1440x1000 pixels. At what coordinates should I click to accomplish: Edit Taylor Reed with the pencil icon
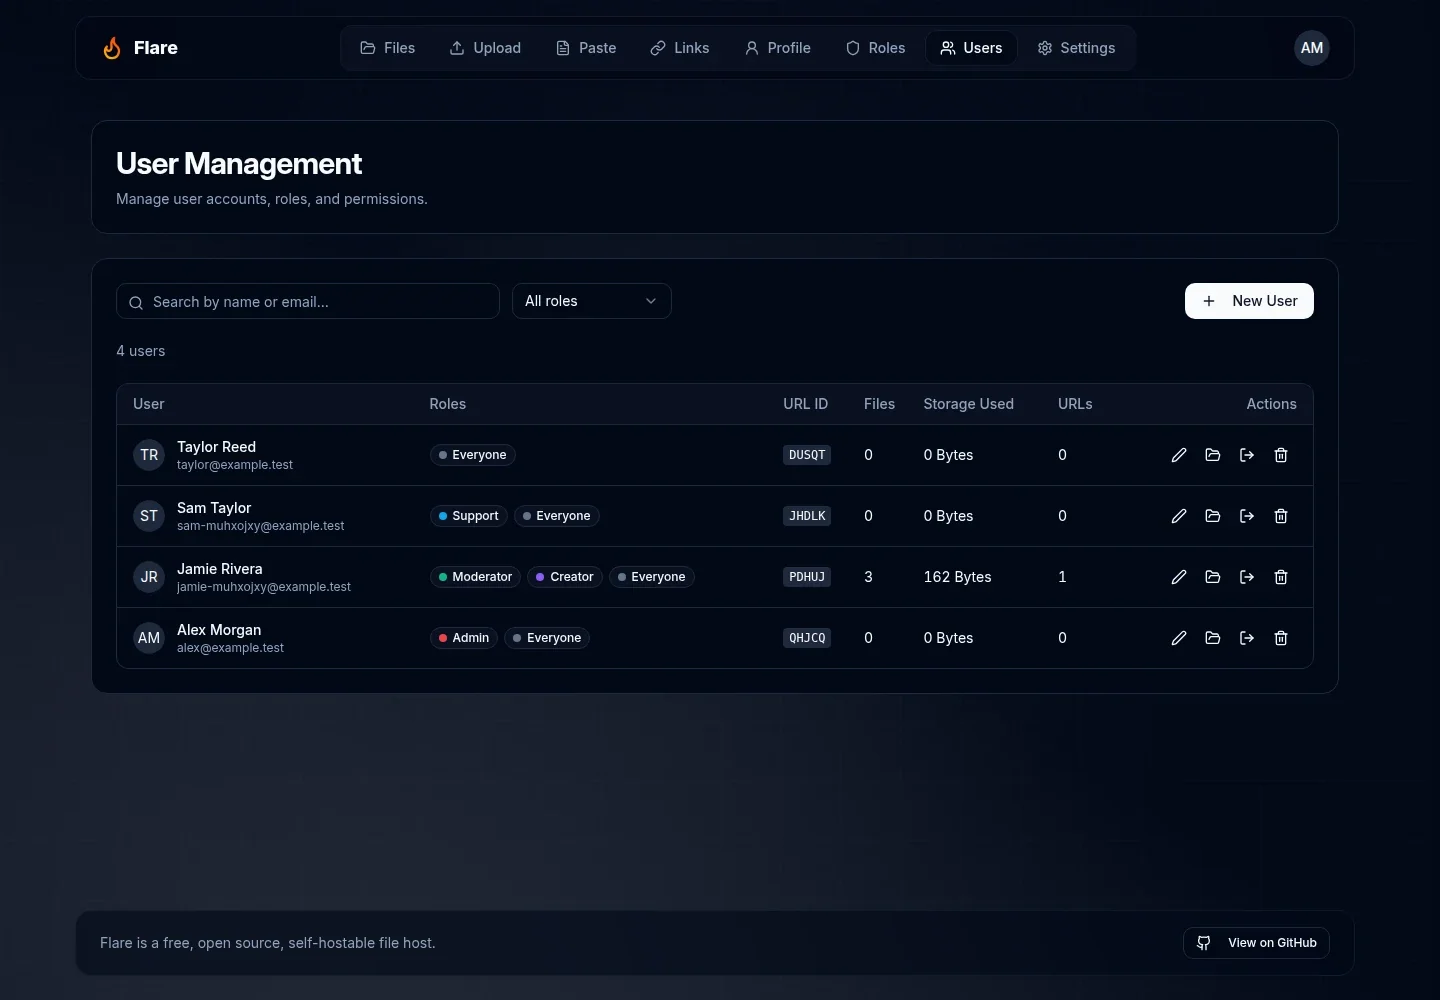click(1179, 455)
